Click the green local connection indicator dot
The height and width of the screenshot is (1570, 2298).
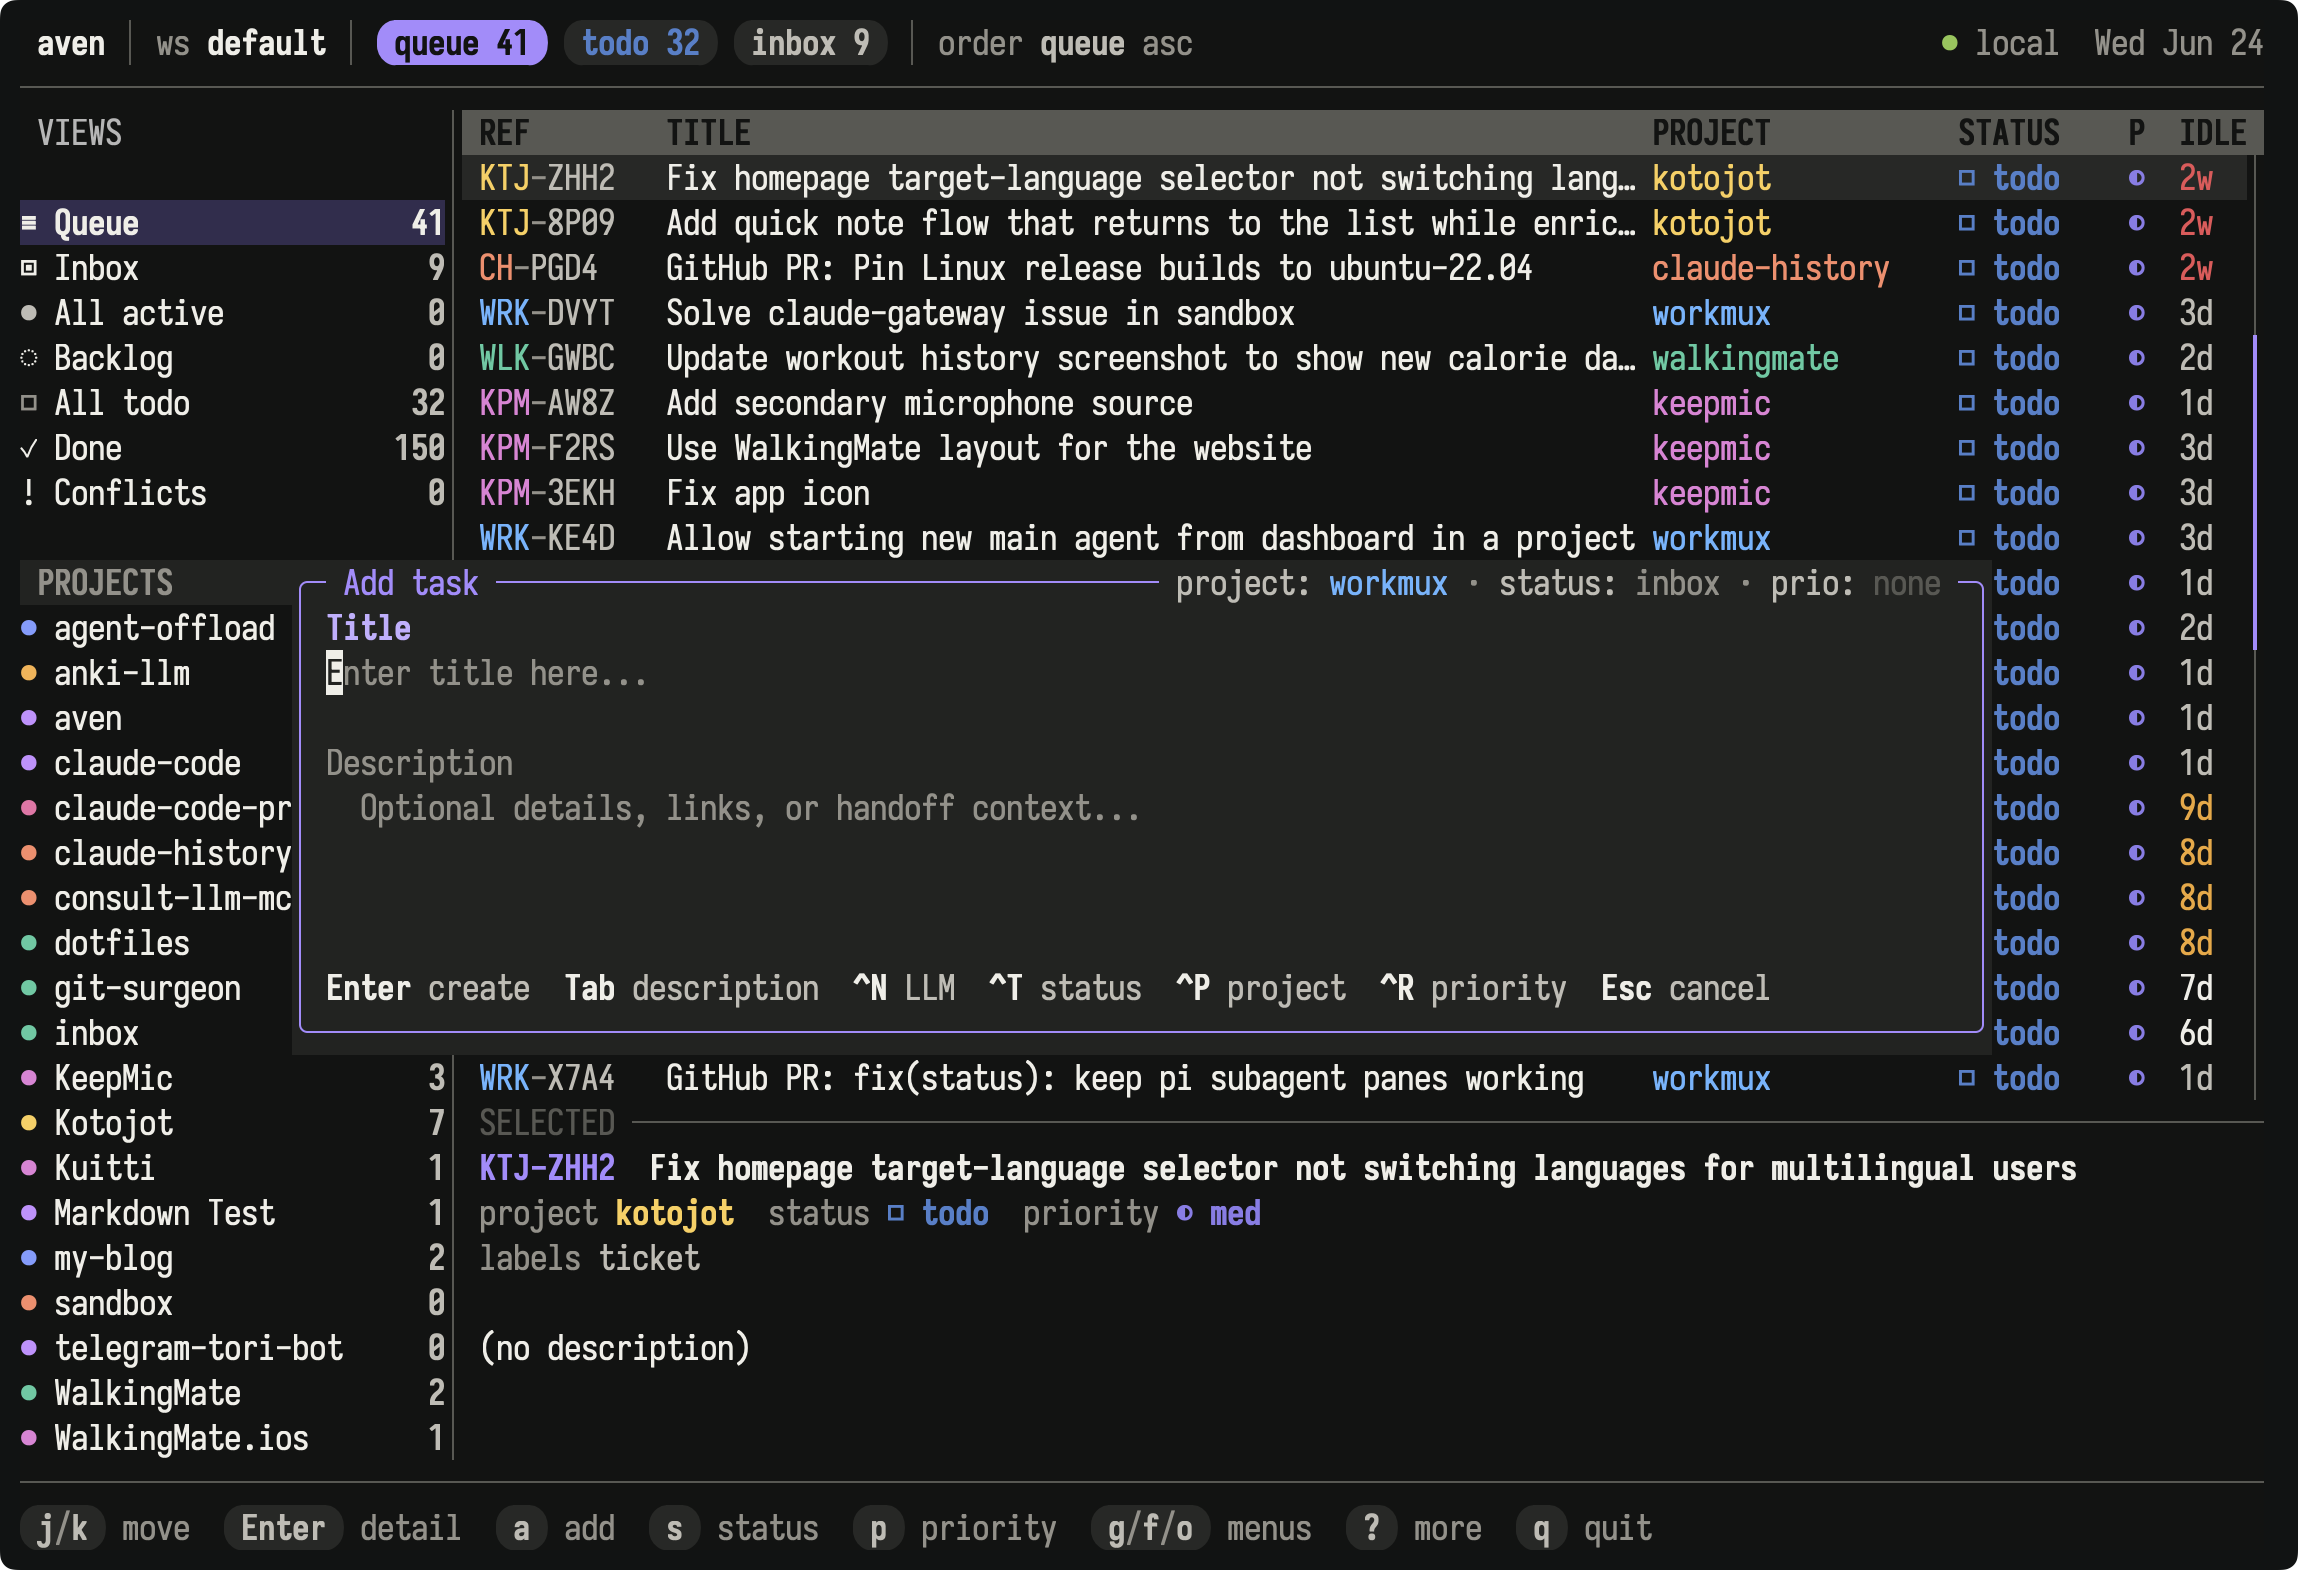click(1949, 43)
